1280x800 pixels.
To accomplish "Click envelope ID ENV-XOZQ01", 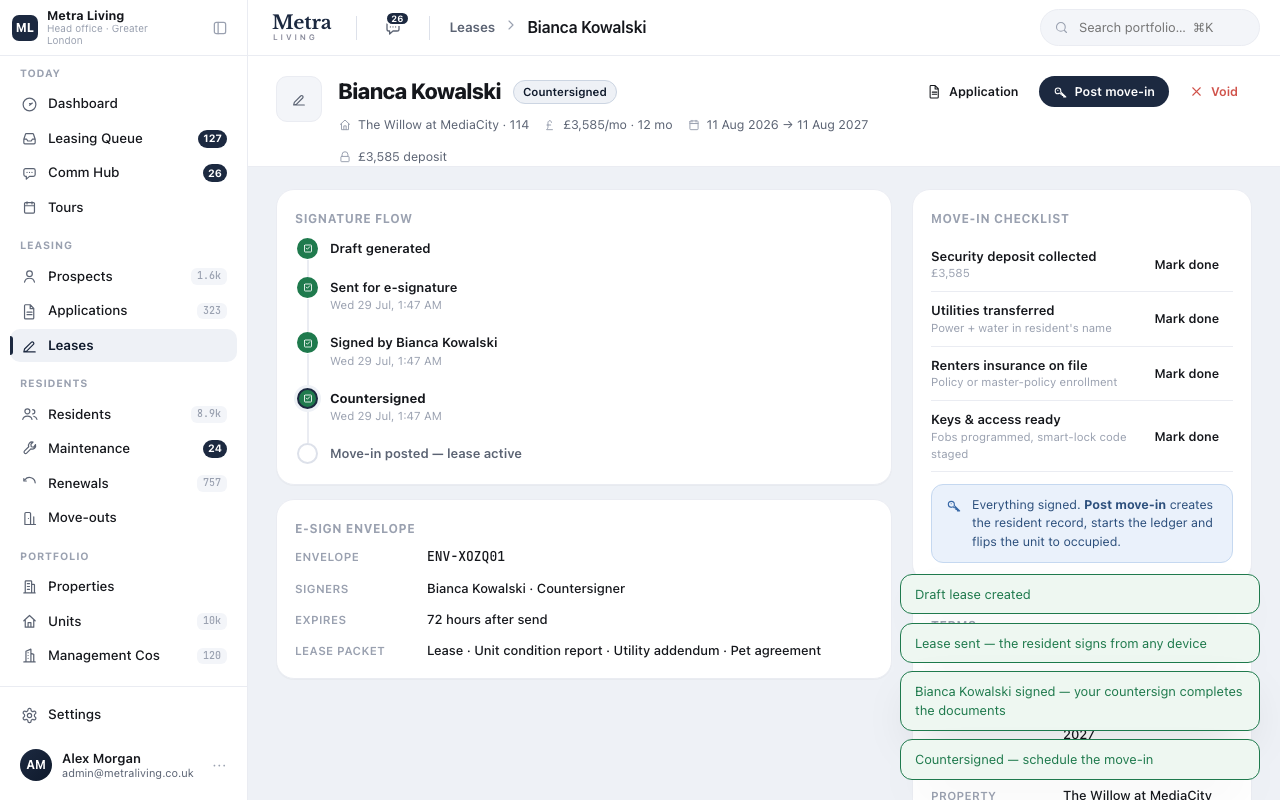I will coord(466,557).
